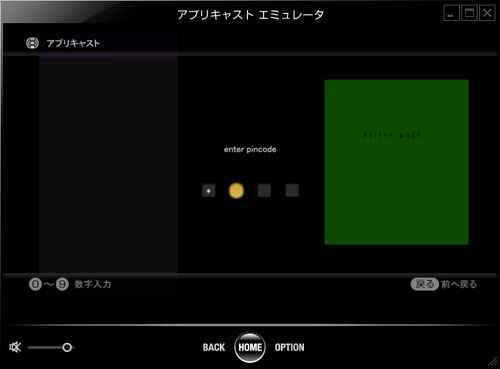Screen dimensions: 500x369
Task: Select the fourth empty pincode box
Action: [x=292, y=191]
